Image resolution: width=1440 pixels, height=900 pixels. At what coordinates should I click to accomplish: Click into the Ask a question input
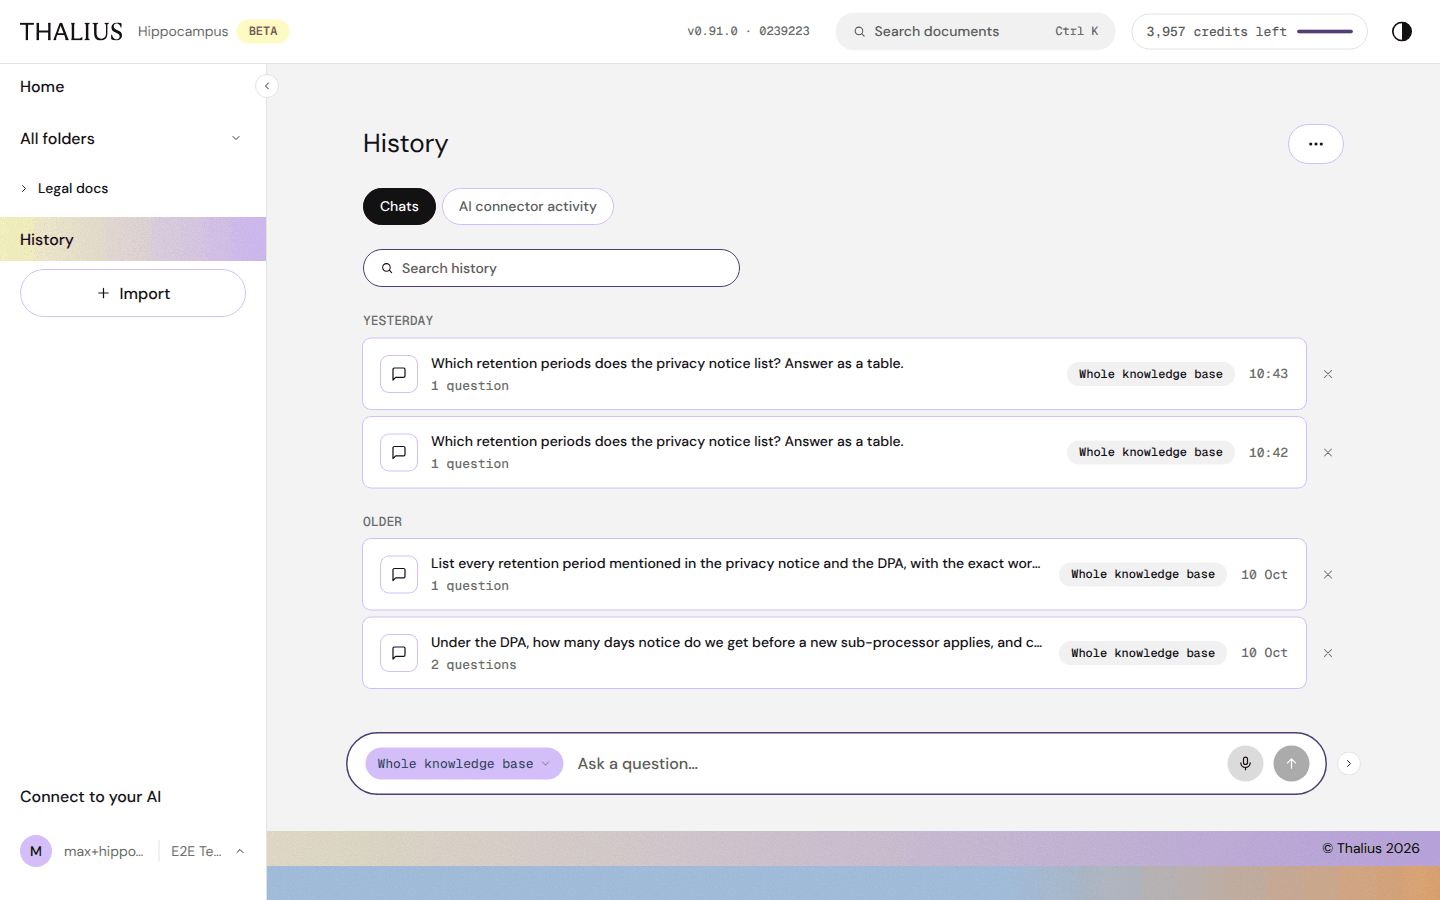(895, 763)
